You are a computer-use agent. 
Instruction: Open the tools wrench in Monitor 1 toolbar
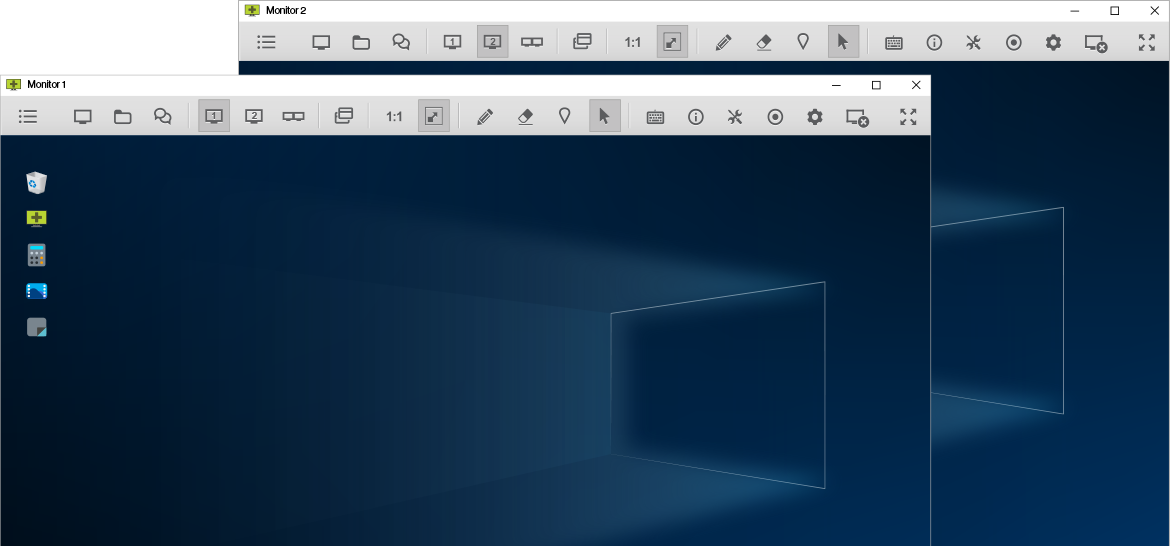click(x=735, y=116)
